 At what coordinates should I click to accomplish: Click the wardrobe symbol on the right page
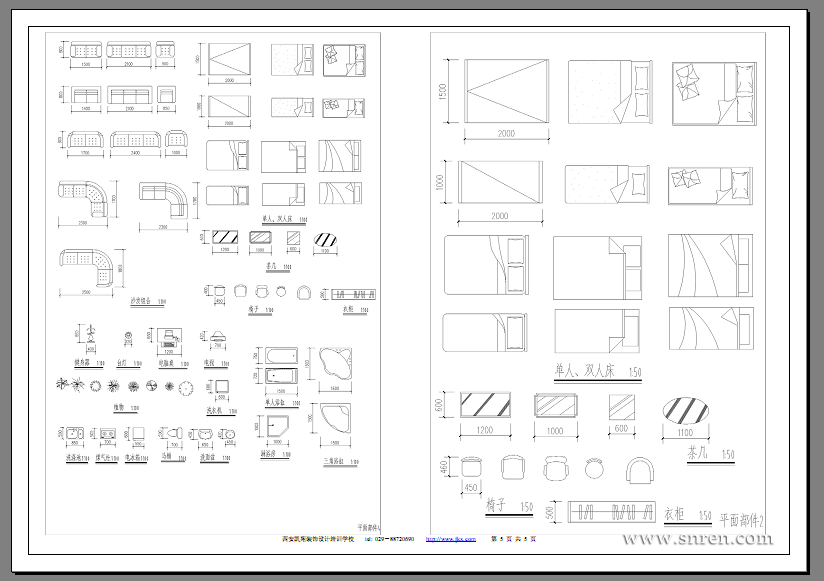[x=612, y=512]
